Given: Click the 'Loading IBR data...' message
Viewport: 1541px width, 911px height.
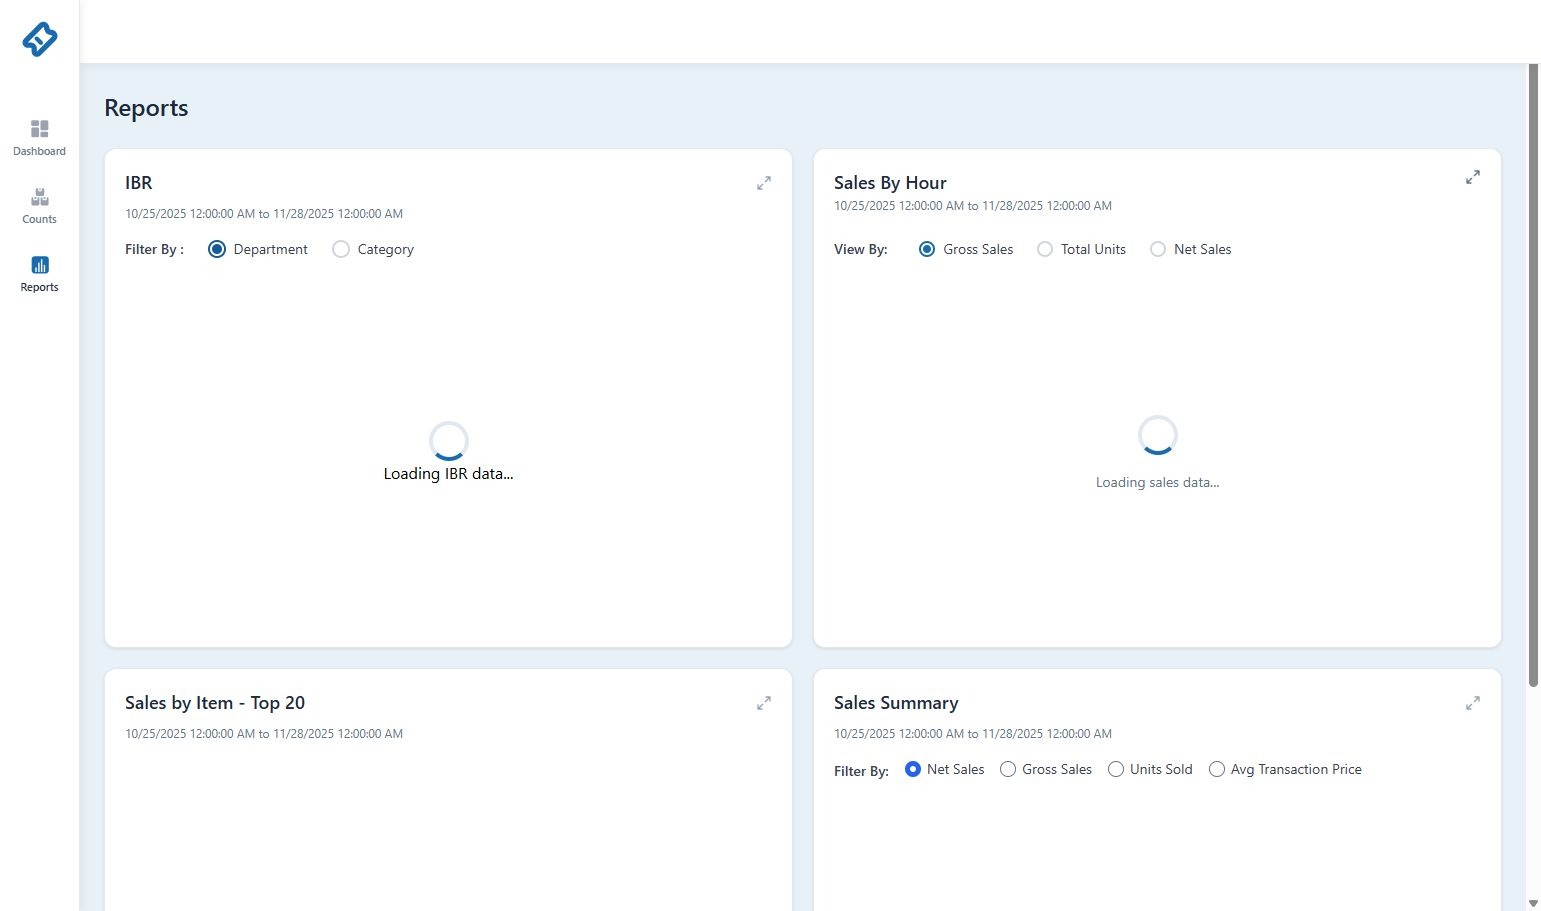Looking at the screenshot, I should tap(448, 474).
